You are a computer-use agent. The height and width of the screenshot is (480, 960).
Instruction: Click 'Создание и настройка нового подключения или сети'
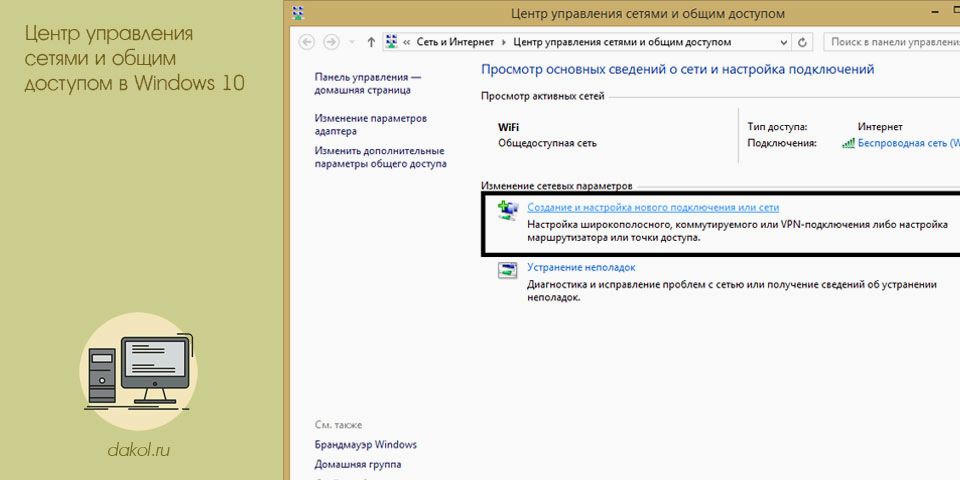pyautogui.click(x=653, y=208)
